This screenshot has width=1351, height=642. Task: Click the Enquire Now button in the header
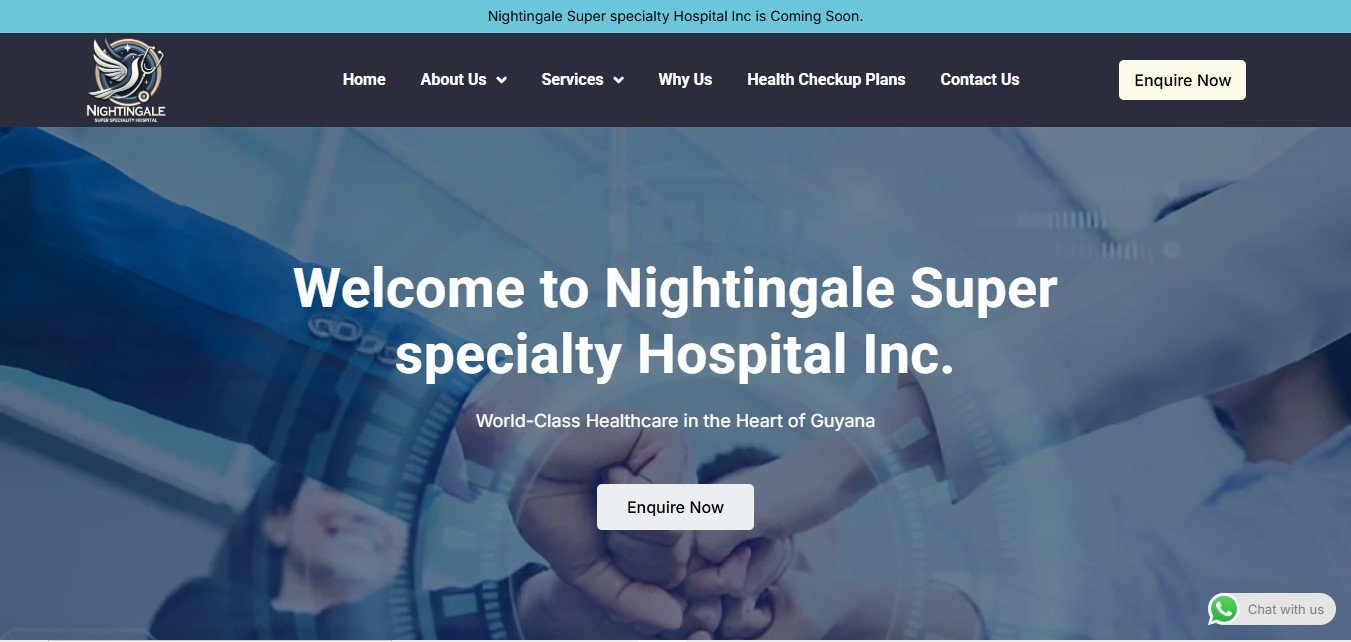[1182, 80]
